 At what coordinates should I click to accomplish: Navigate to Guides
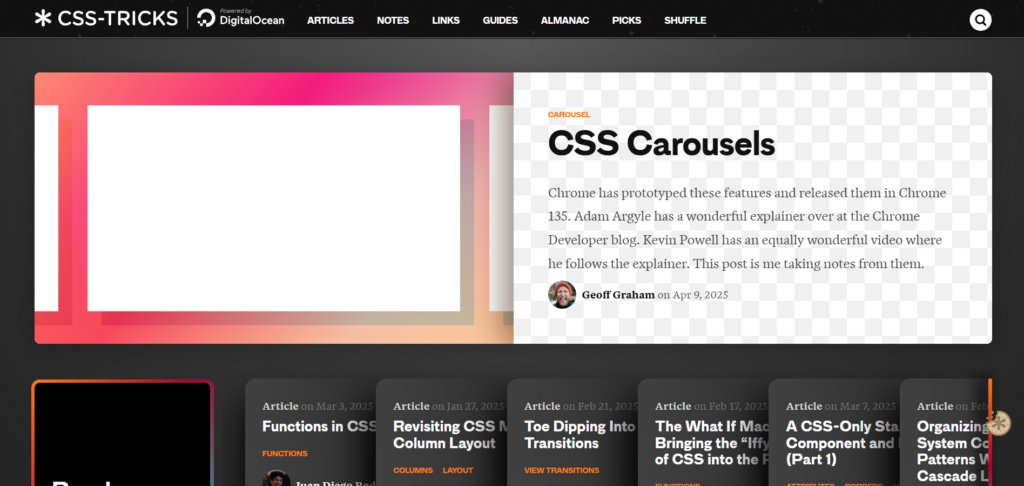[500, 20]
